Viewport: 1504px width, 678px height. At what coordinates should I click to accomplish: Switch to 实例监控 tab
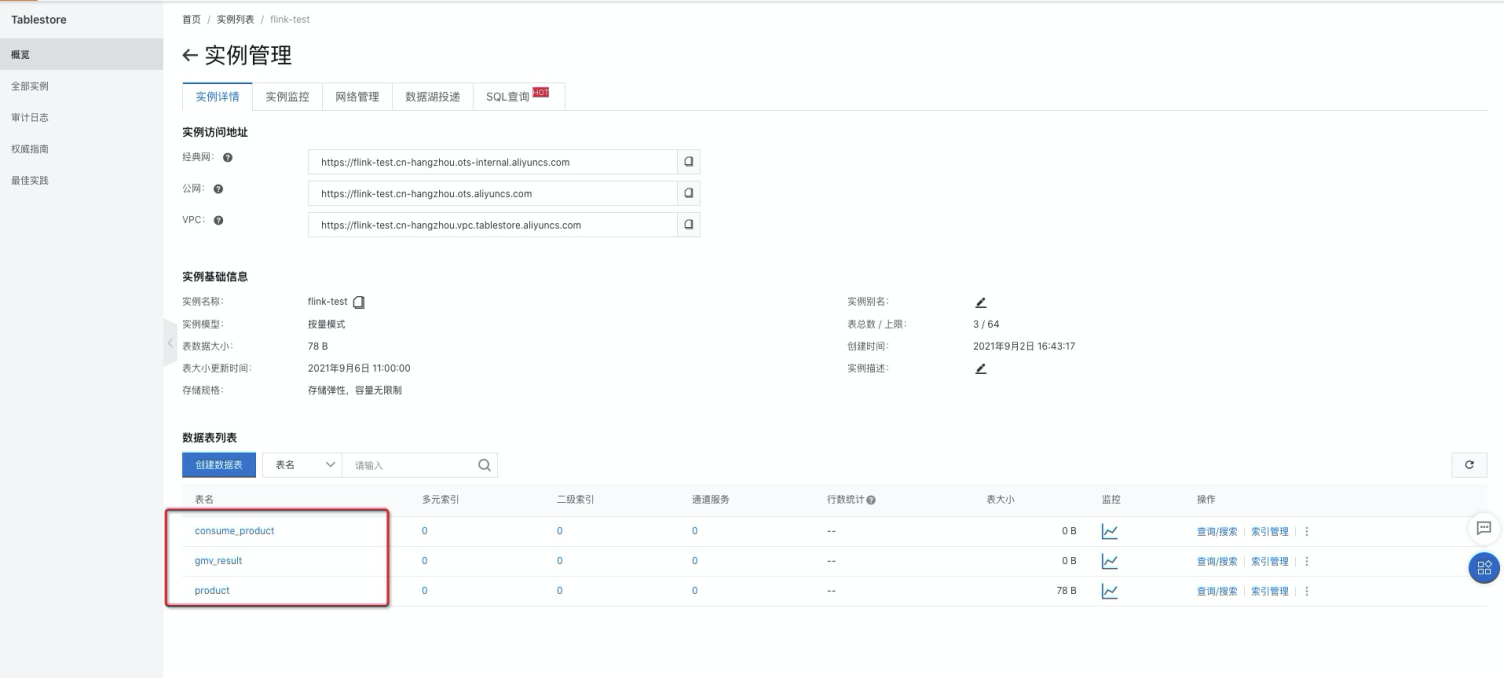[x=287, y=97]
